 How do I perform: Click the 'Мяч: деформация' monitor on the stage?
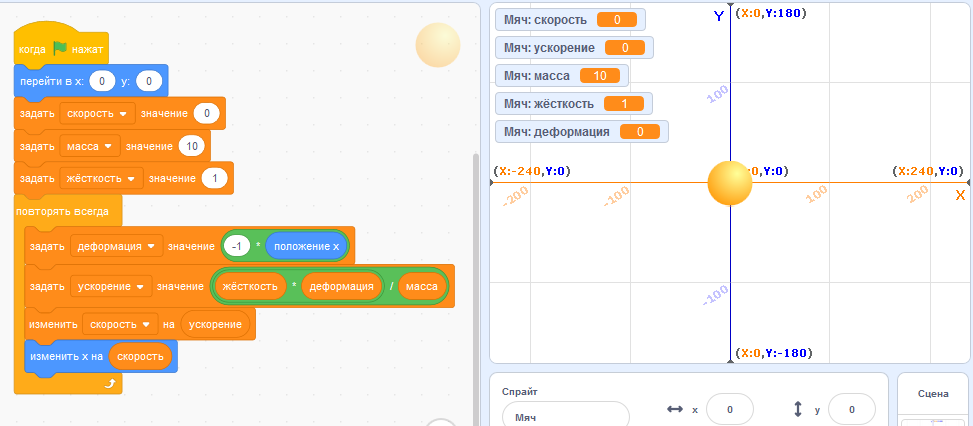tap(581, 132)
